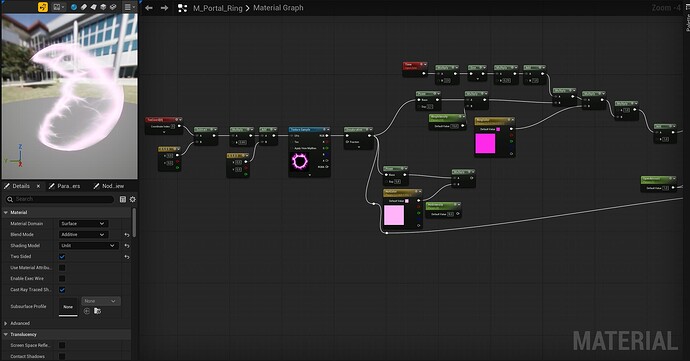Screen dimensions: 690x361
Task: Expand the Advanced section
Action: [6, 324]
